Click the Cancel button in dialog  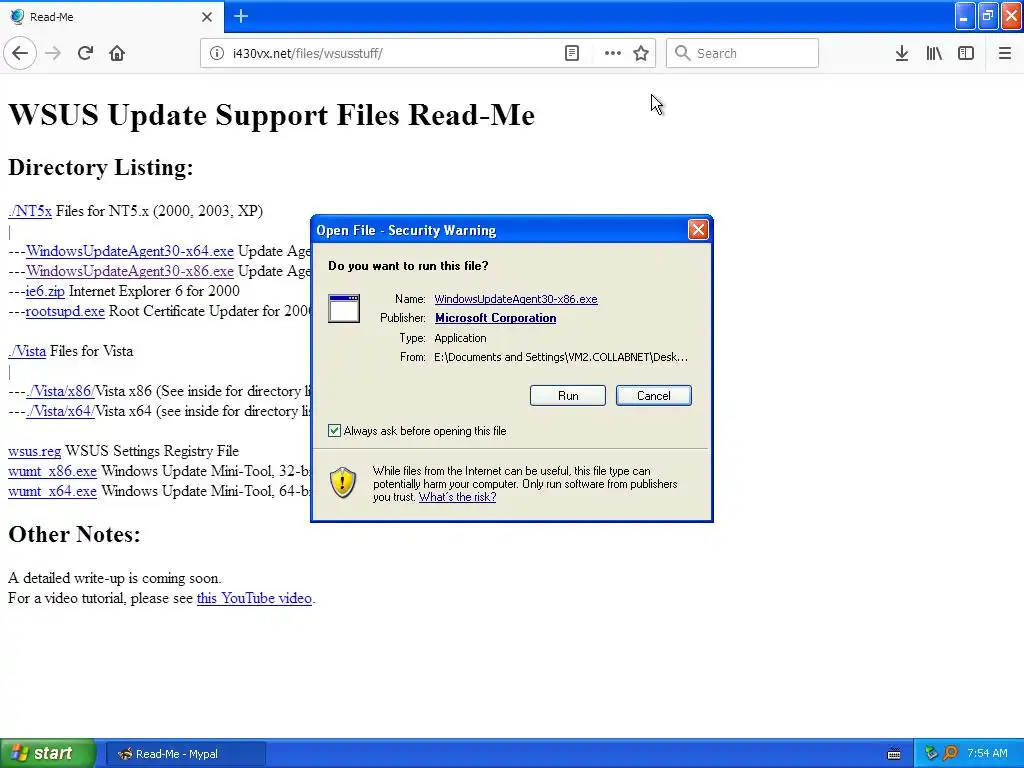(654, 395)
